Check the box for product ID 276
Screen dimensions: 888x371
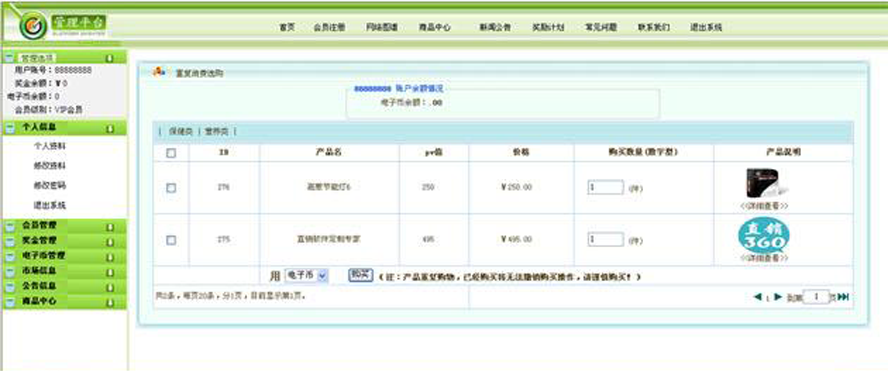pos(171,188)
